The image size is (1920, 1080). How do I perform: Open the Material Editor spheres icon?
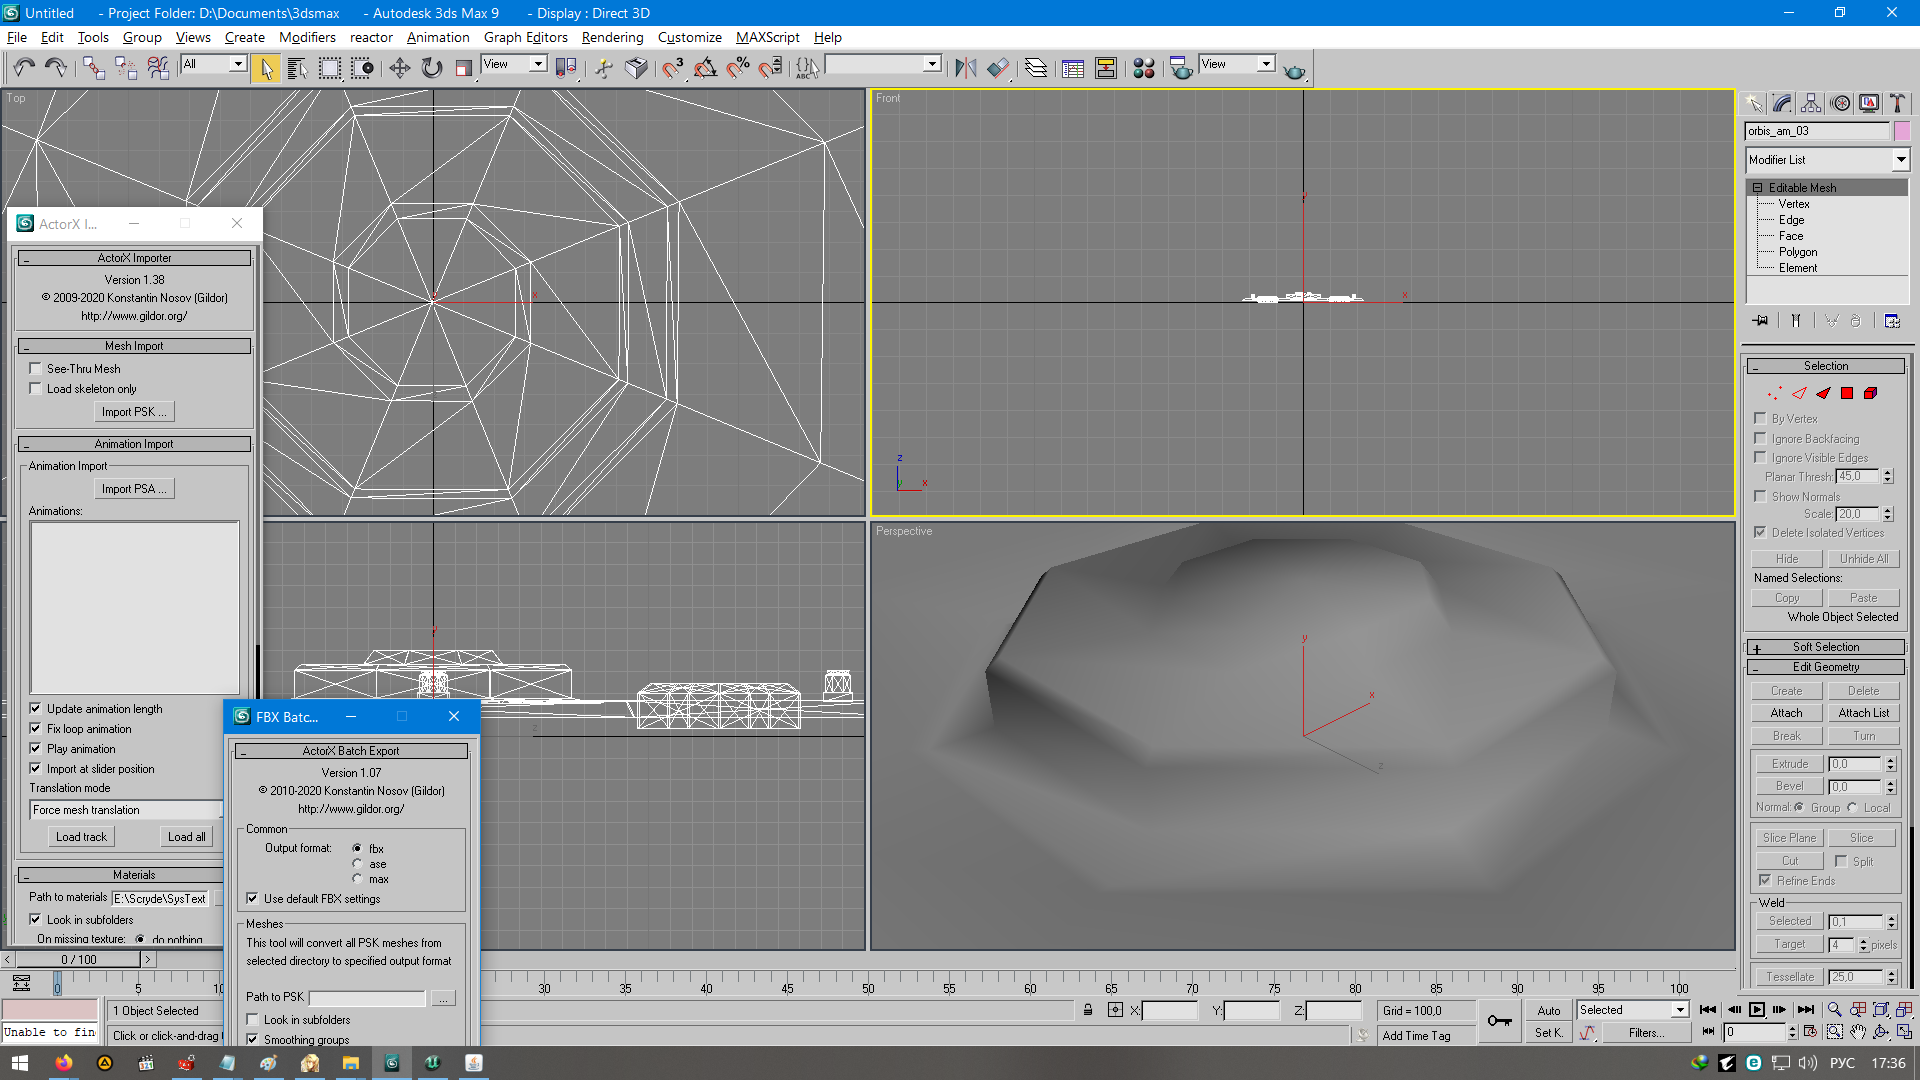[1144, 68]
